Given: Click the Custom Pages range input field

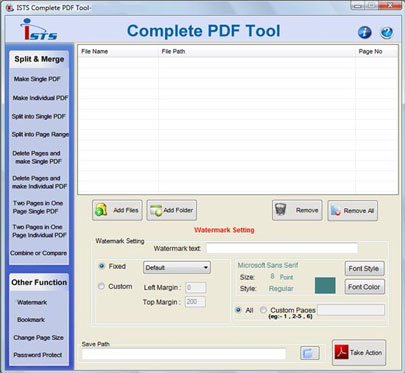Looking at the screenshot, I should pos(351,310).
